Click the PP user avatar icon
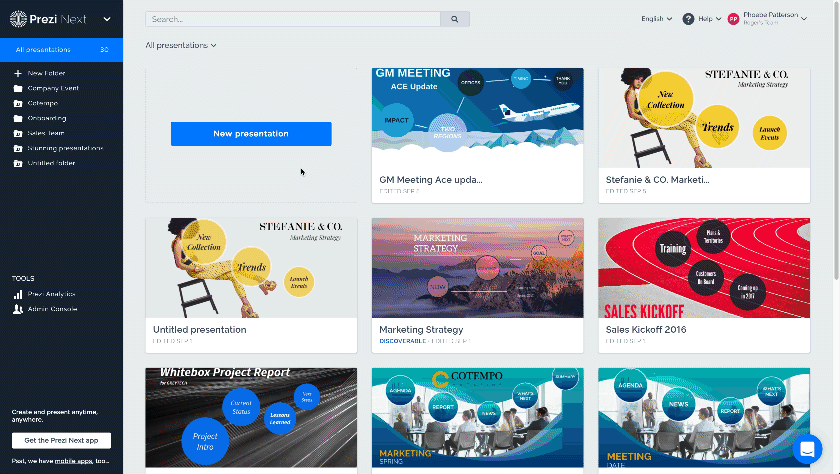The image size is (840, 474). click(x=733, y=19)
